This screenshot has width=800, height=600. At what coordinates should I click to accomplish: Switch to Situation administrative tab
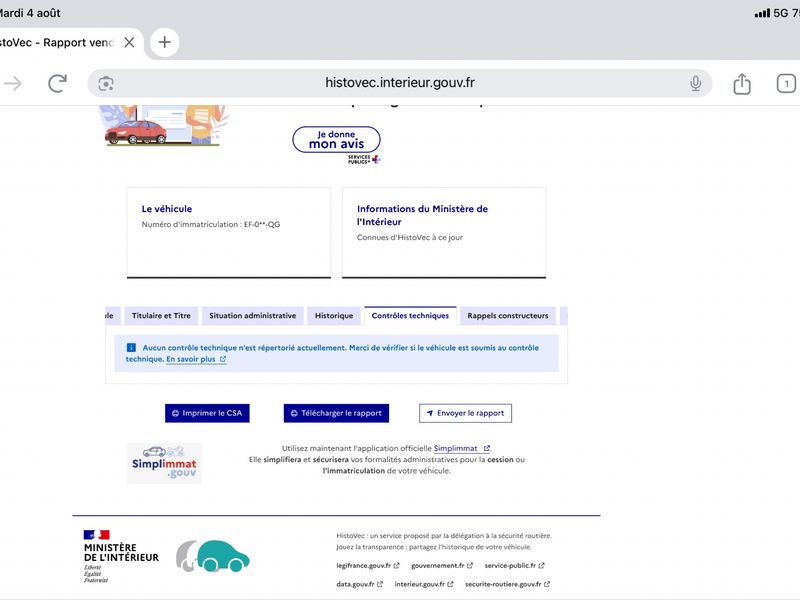pyautogui.click(x=253, y=316)
